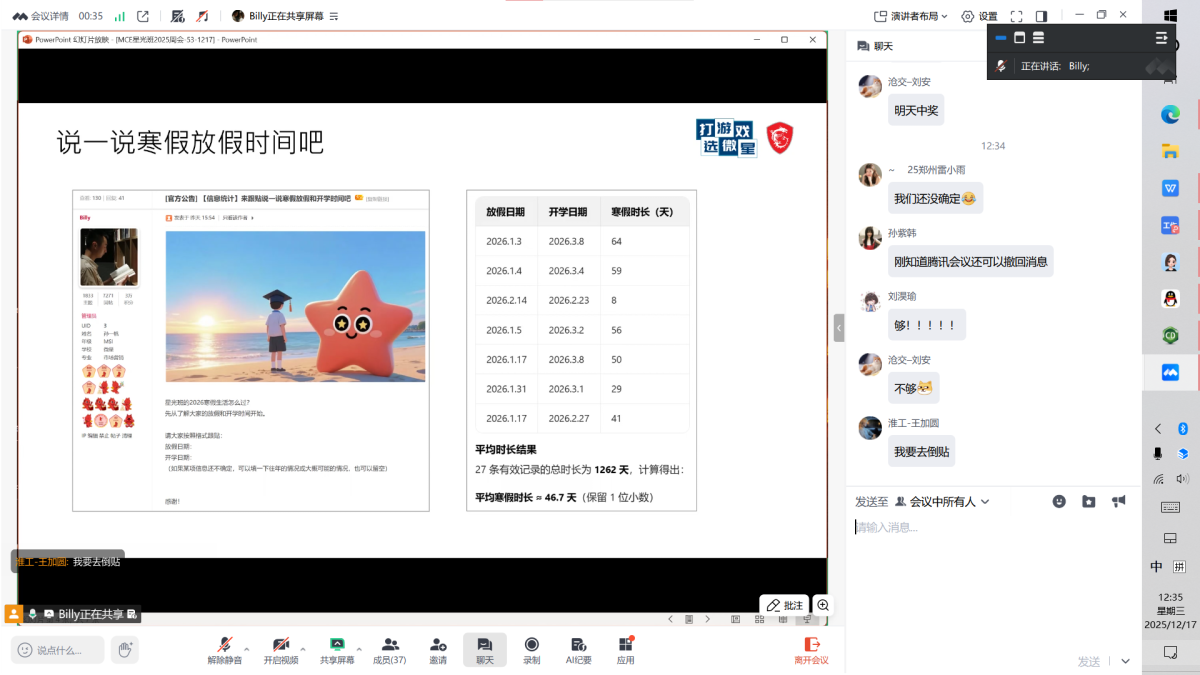Open 设置 settings in top bar
This screenshot has width=1200, height=675.
979,16
